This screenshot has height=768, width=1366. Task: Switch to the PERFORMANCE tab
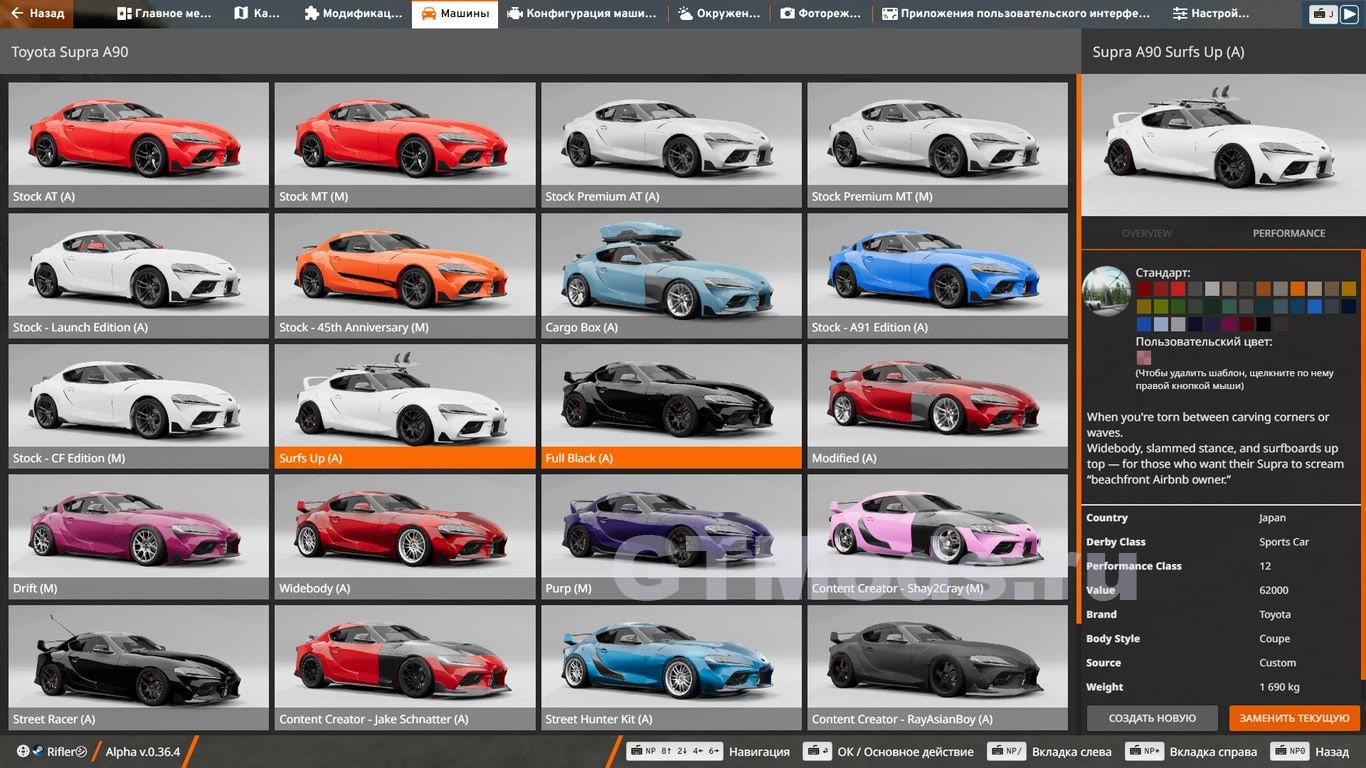tap(1289, 233)
